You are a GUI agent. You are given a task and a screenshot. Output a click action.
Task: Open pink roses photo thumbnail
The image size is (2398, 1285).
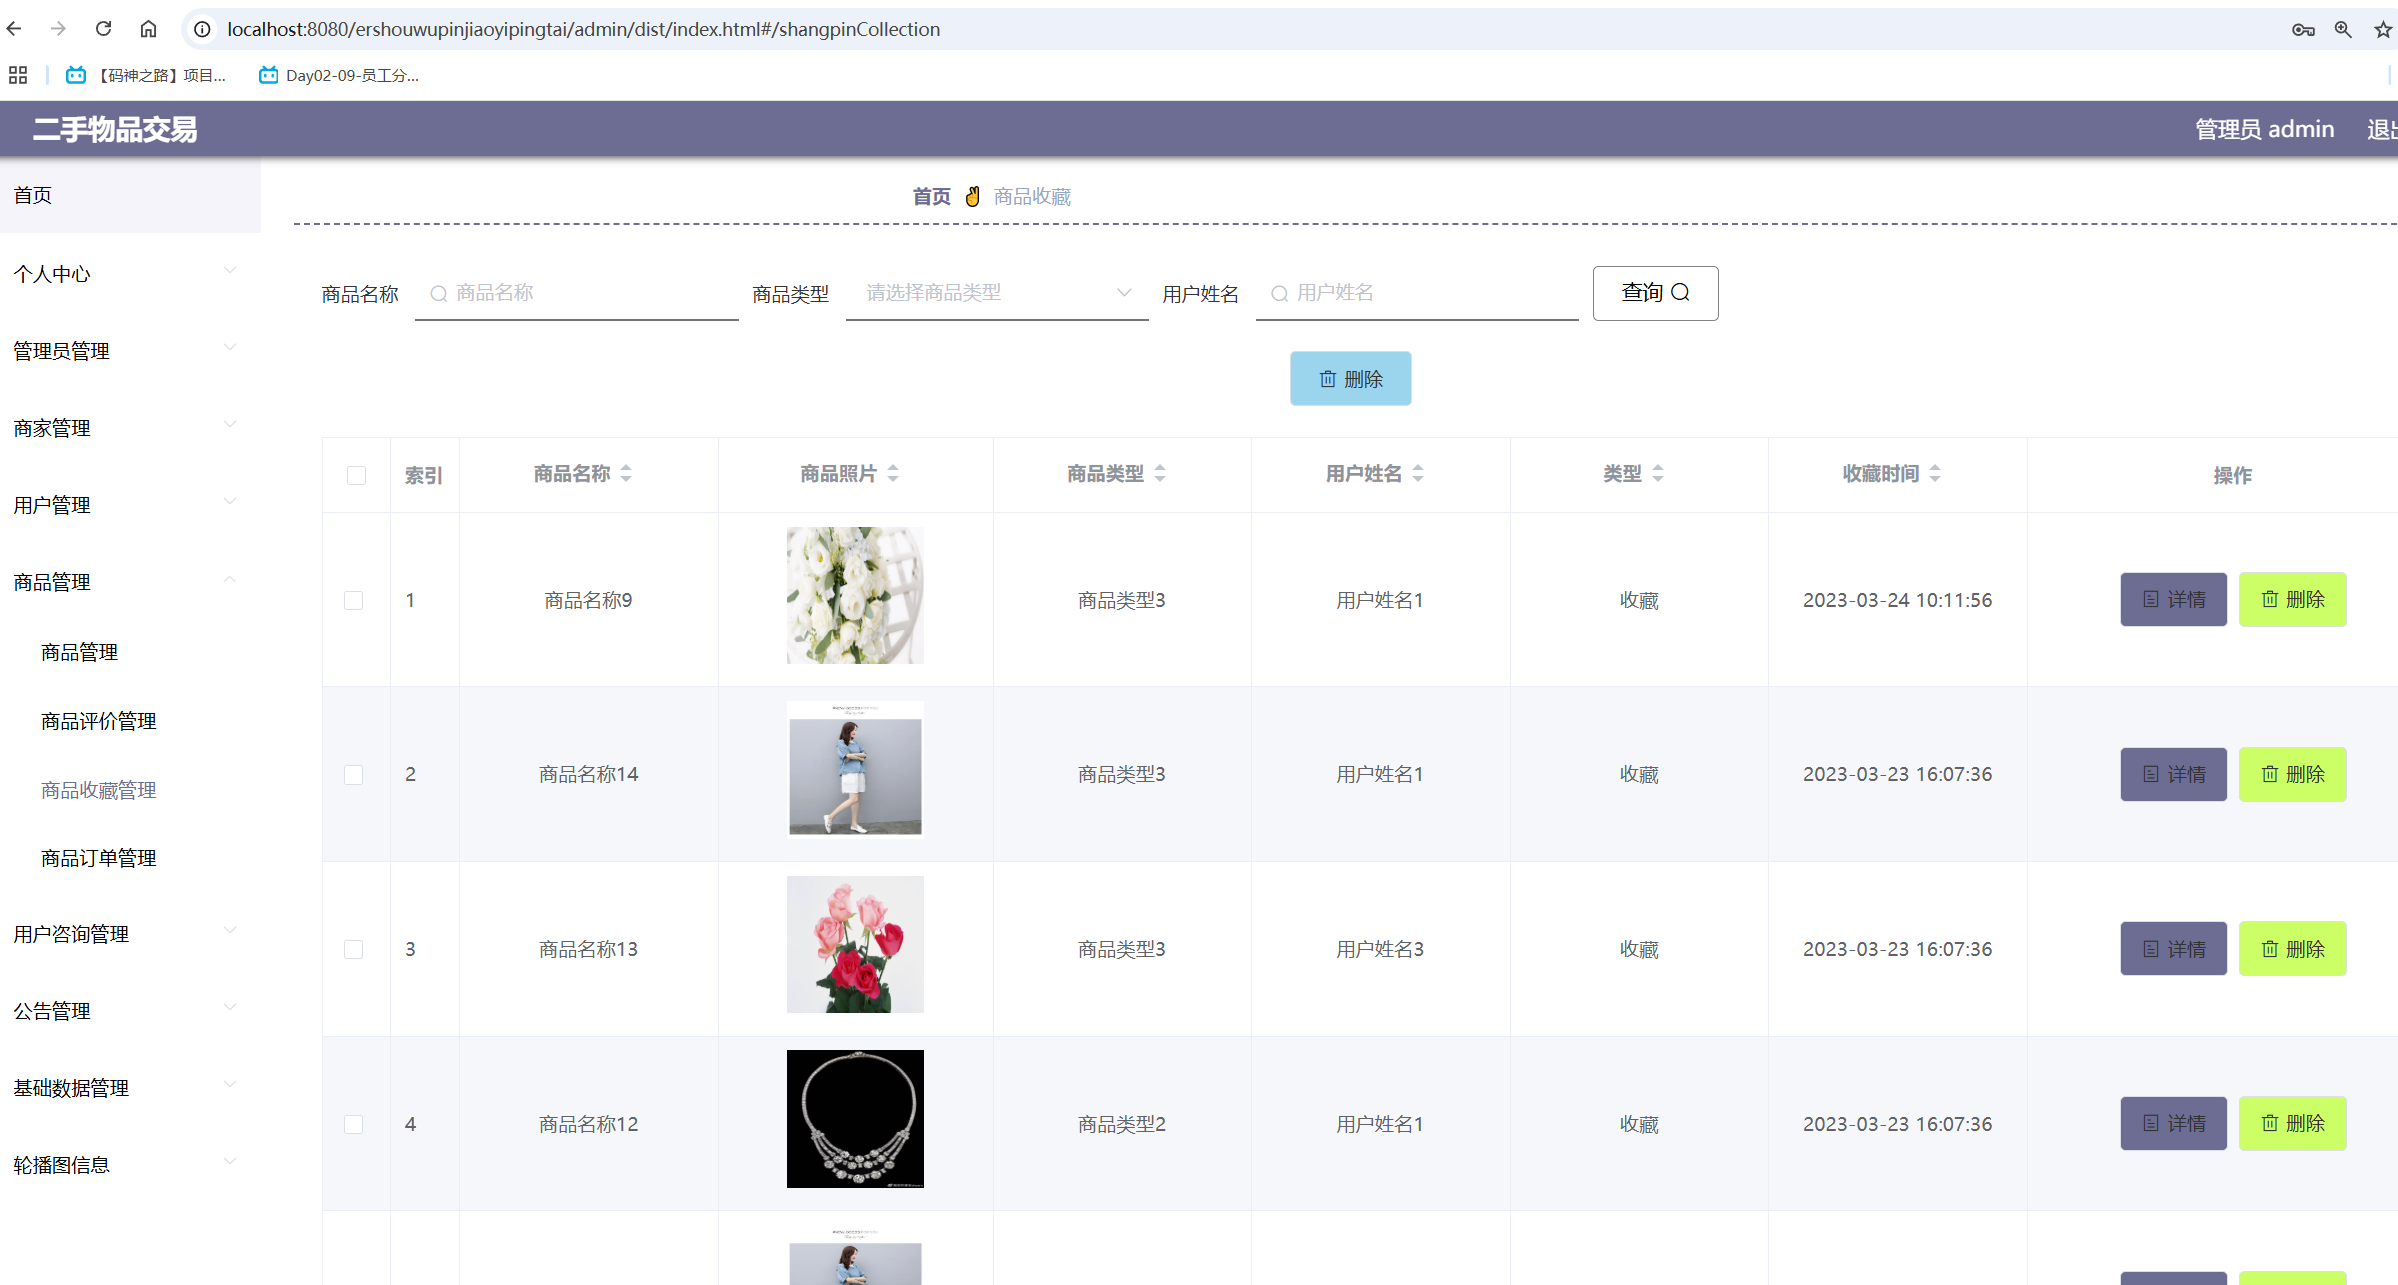[855, 944]
